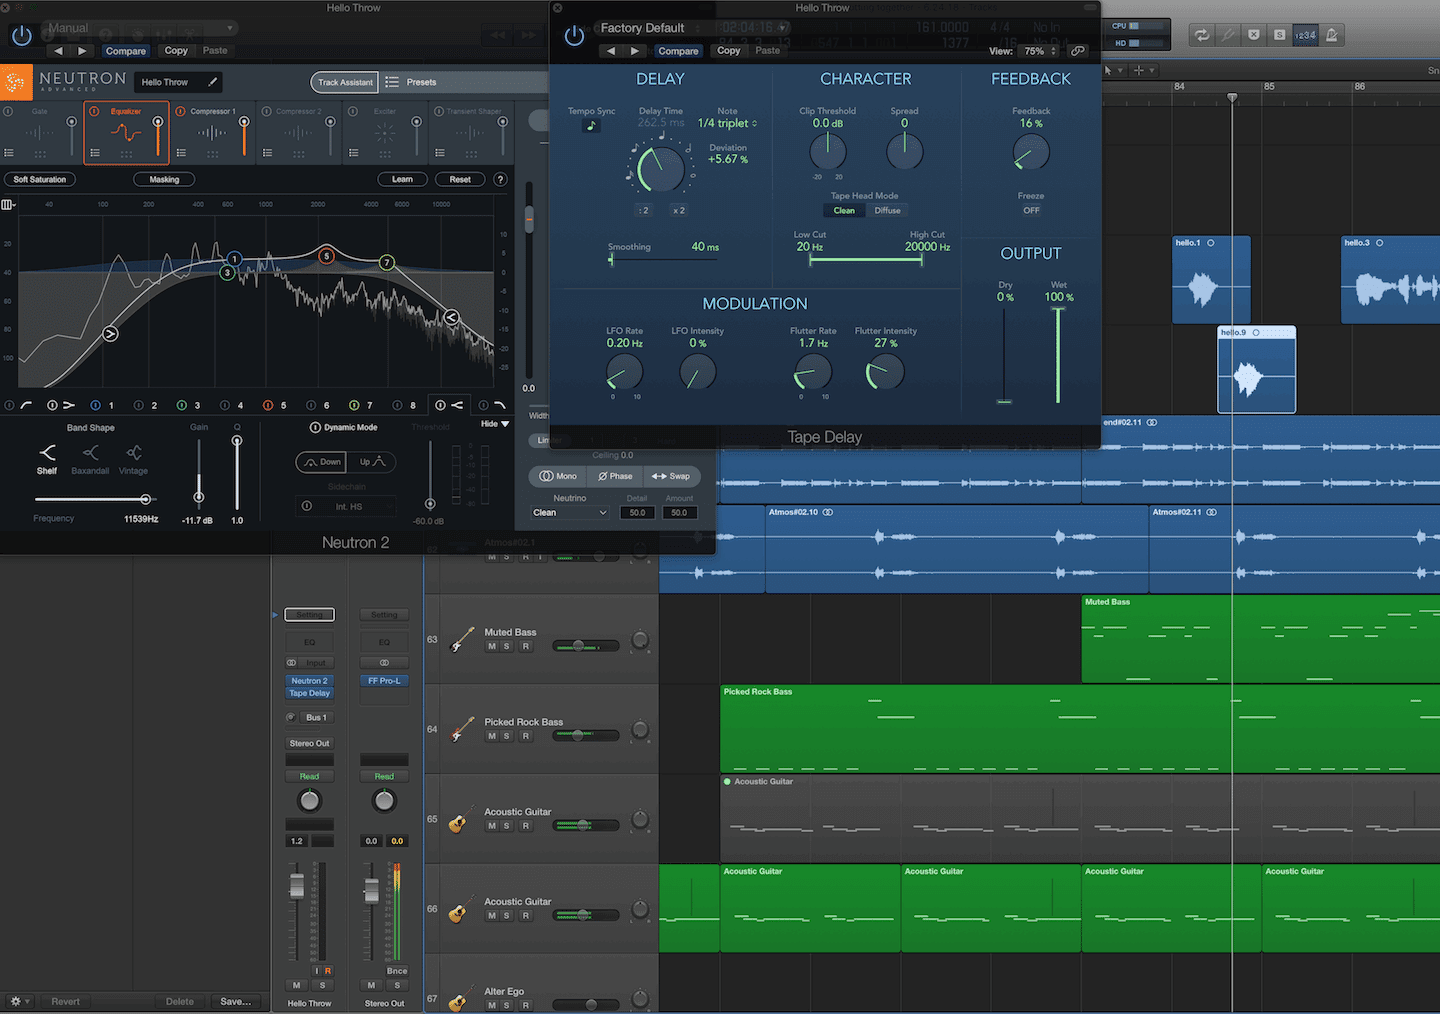Select the Shelf band shape icon
1440x1014 pixels.
tap(47, 453)
